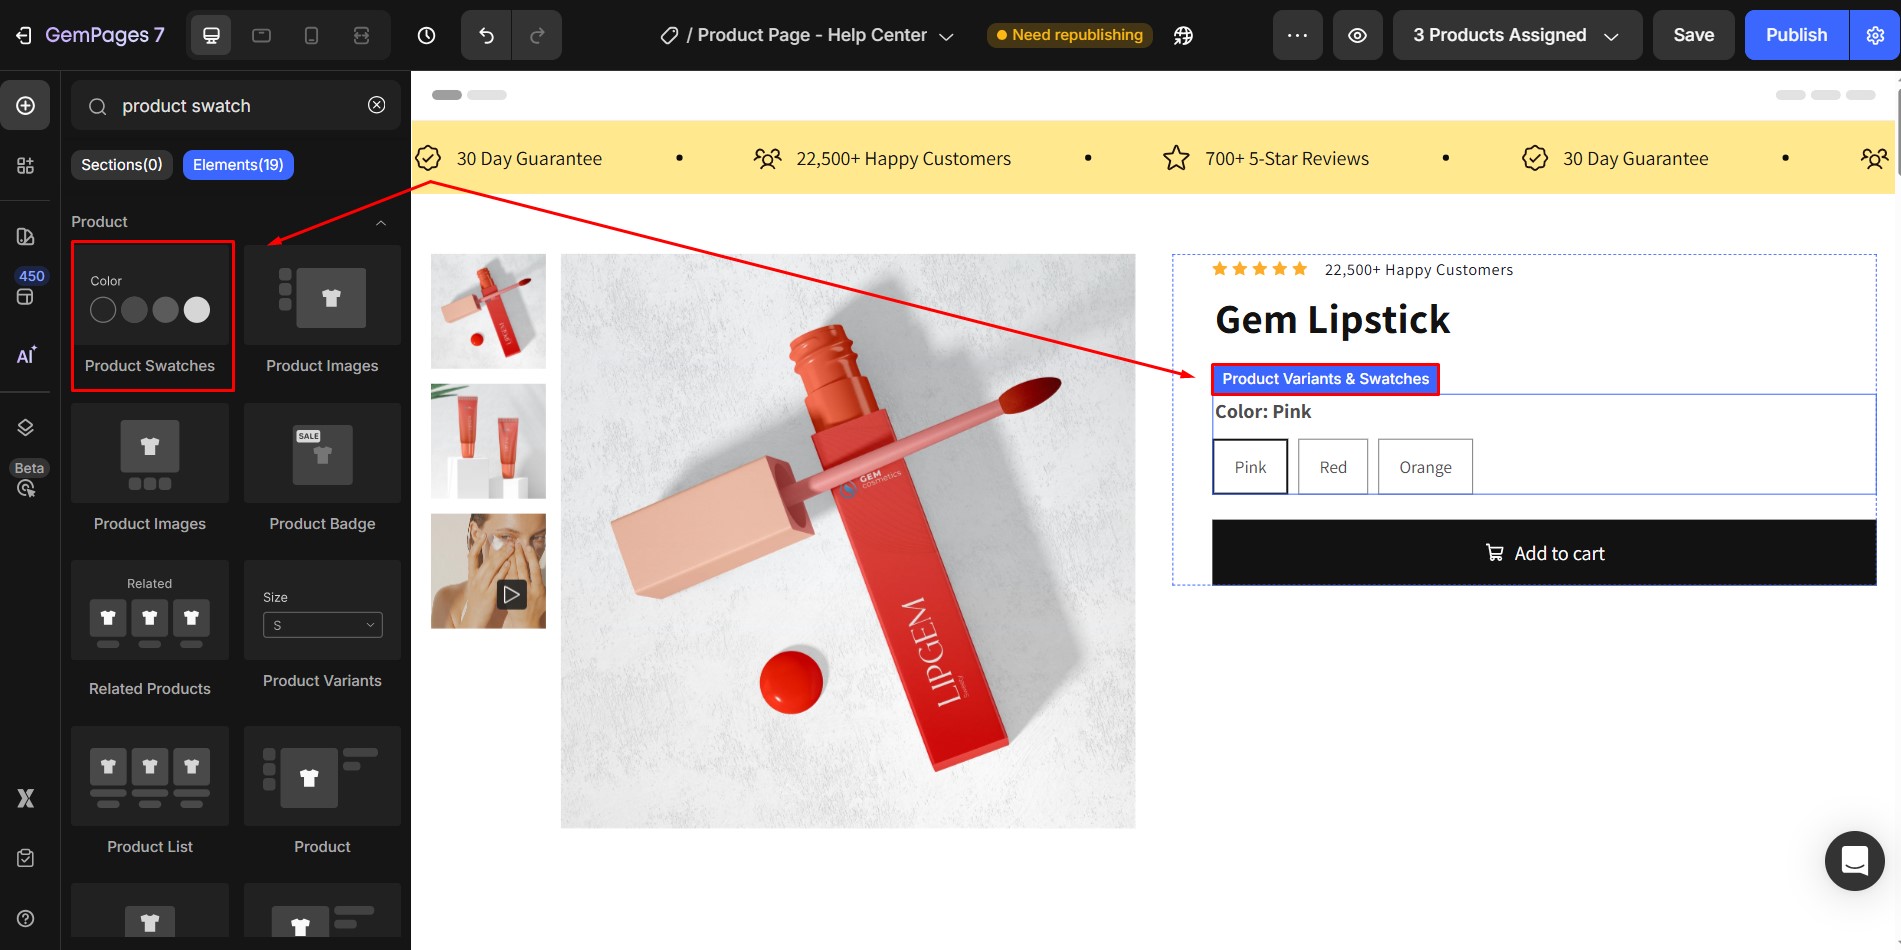
Task: Click the undo arrow icon
Action: [486, 35]
